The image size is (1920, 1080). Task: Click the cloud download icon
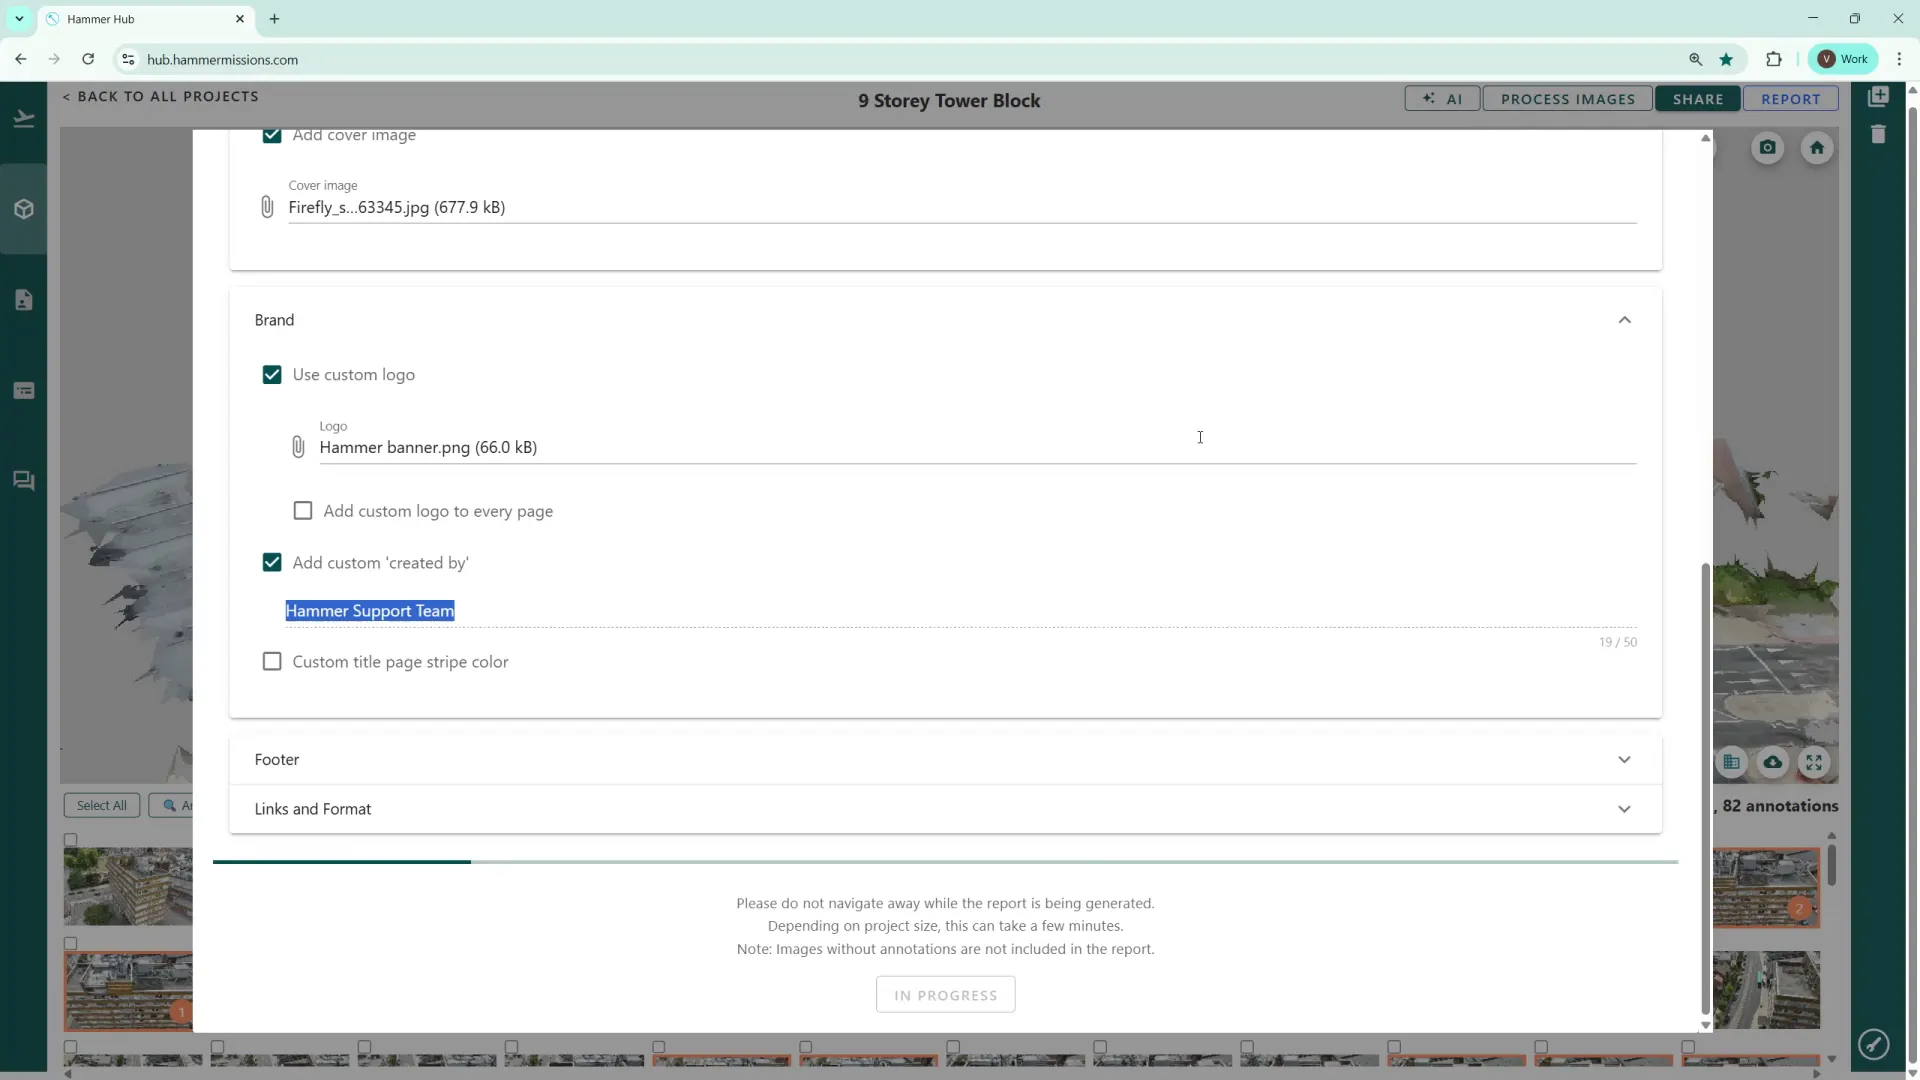[1772, 763]
